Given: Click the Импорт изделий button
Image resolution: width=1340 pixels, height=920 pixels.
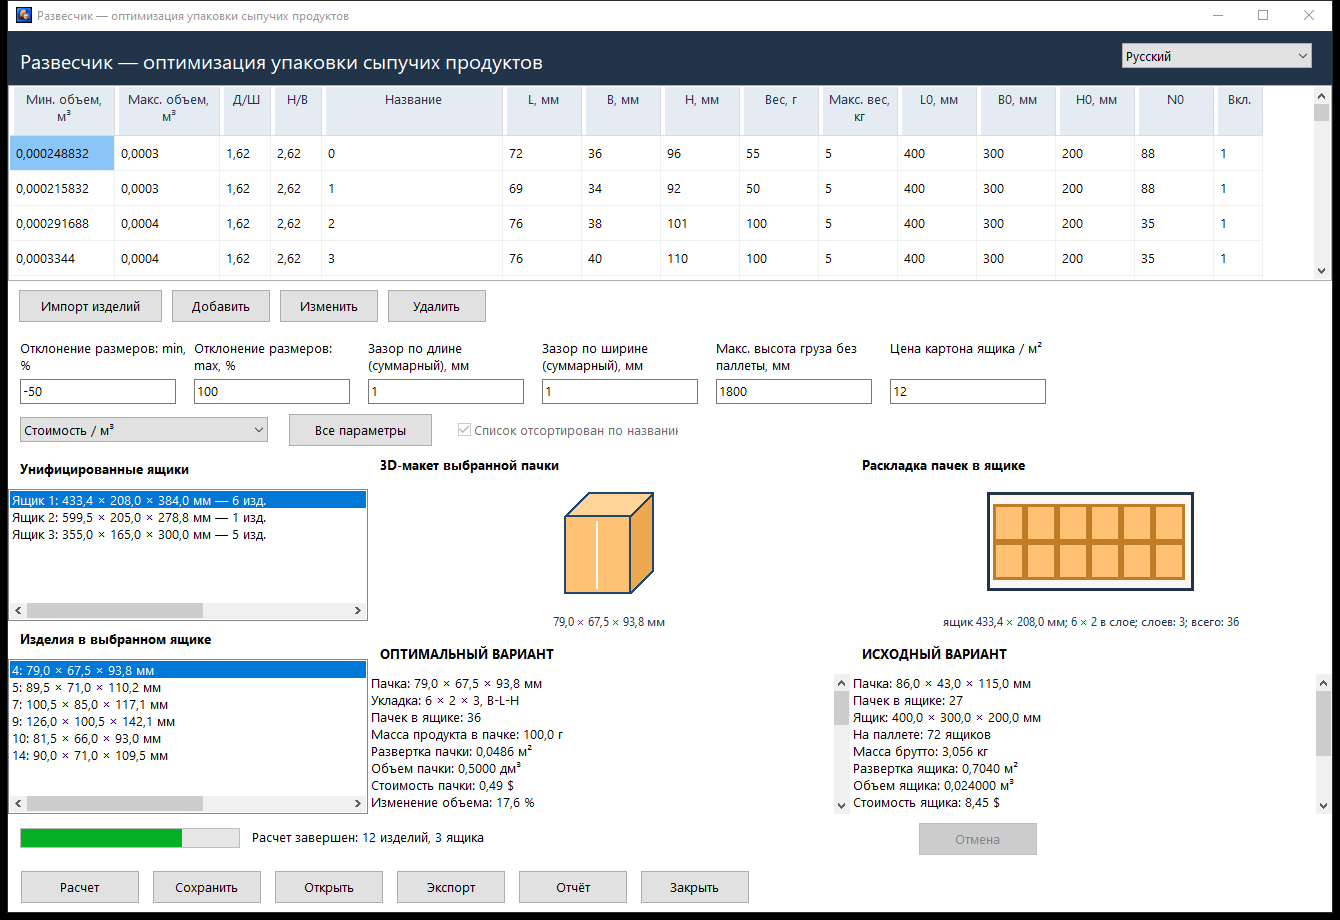Looking at the screenshot, I should (90, 306).
